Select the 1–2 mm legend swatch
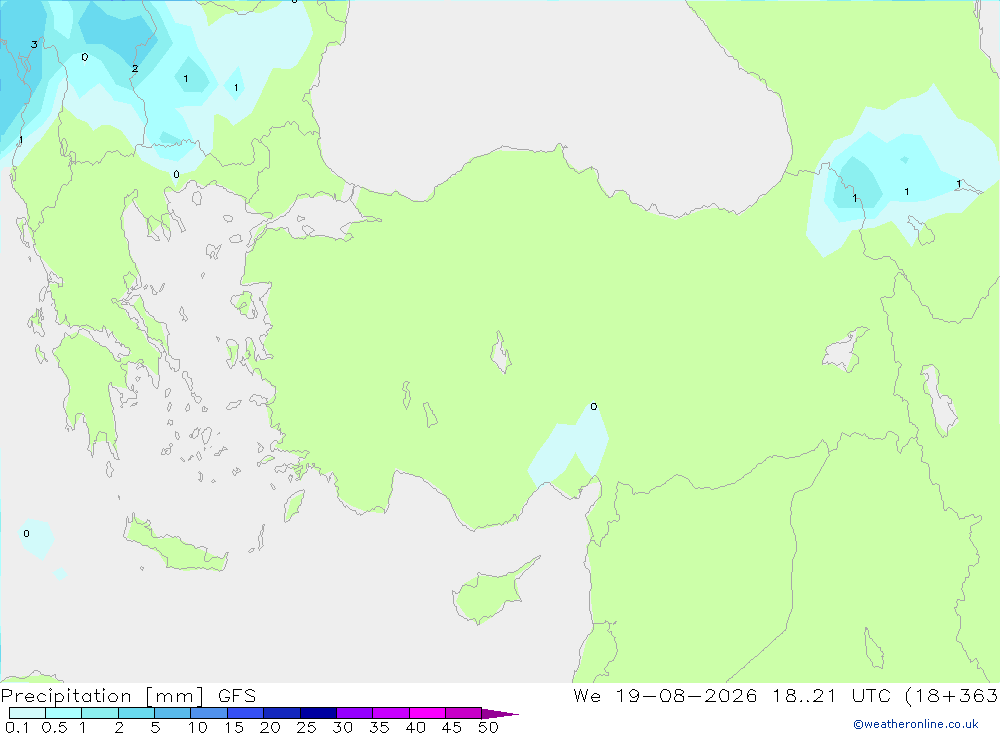 [x=99, y=713]
